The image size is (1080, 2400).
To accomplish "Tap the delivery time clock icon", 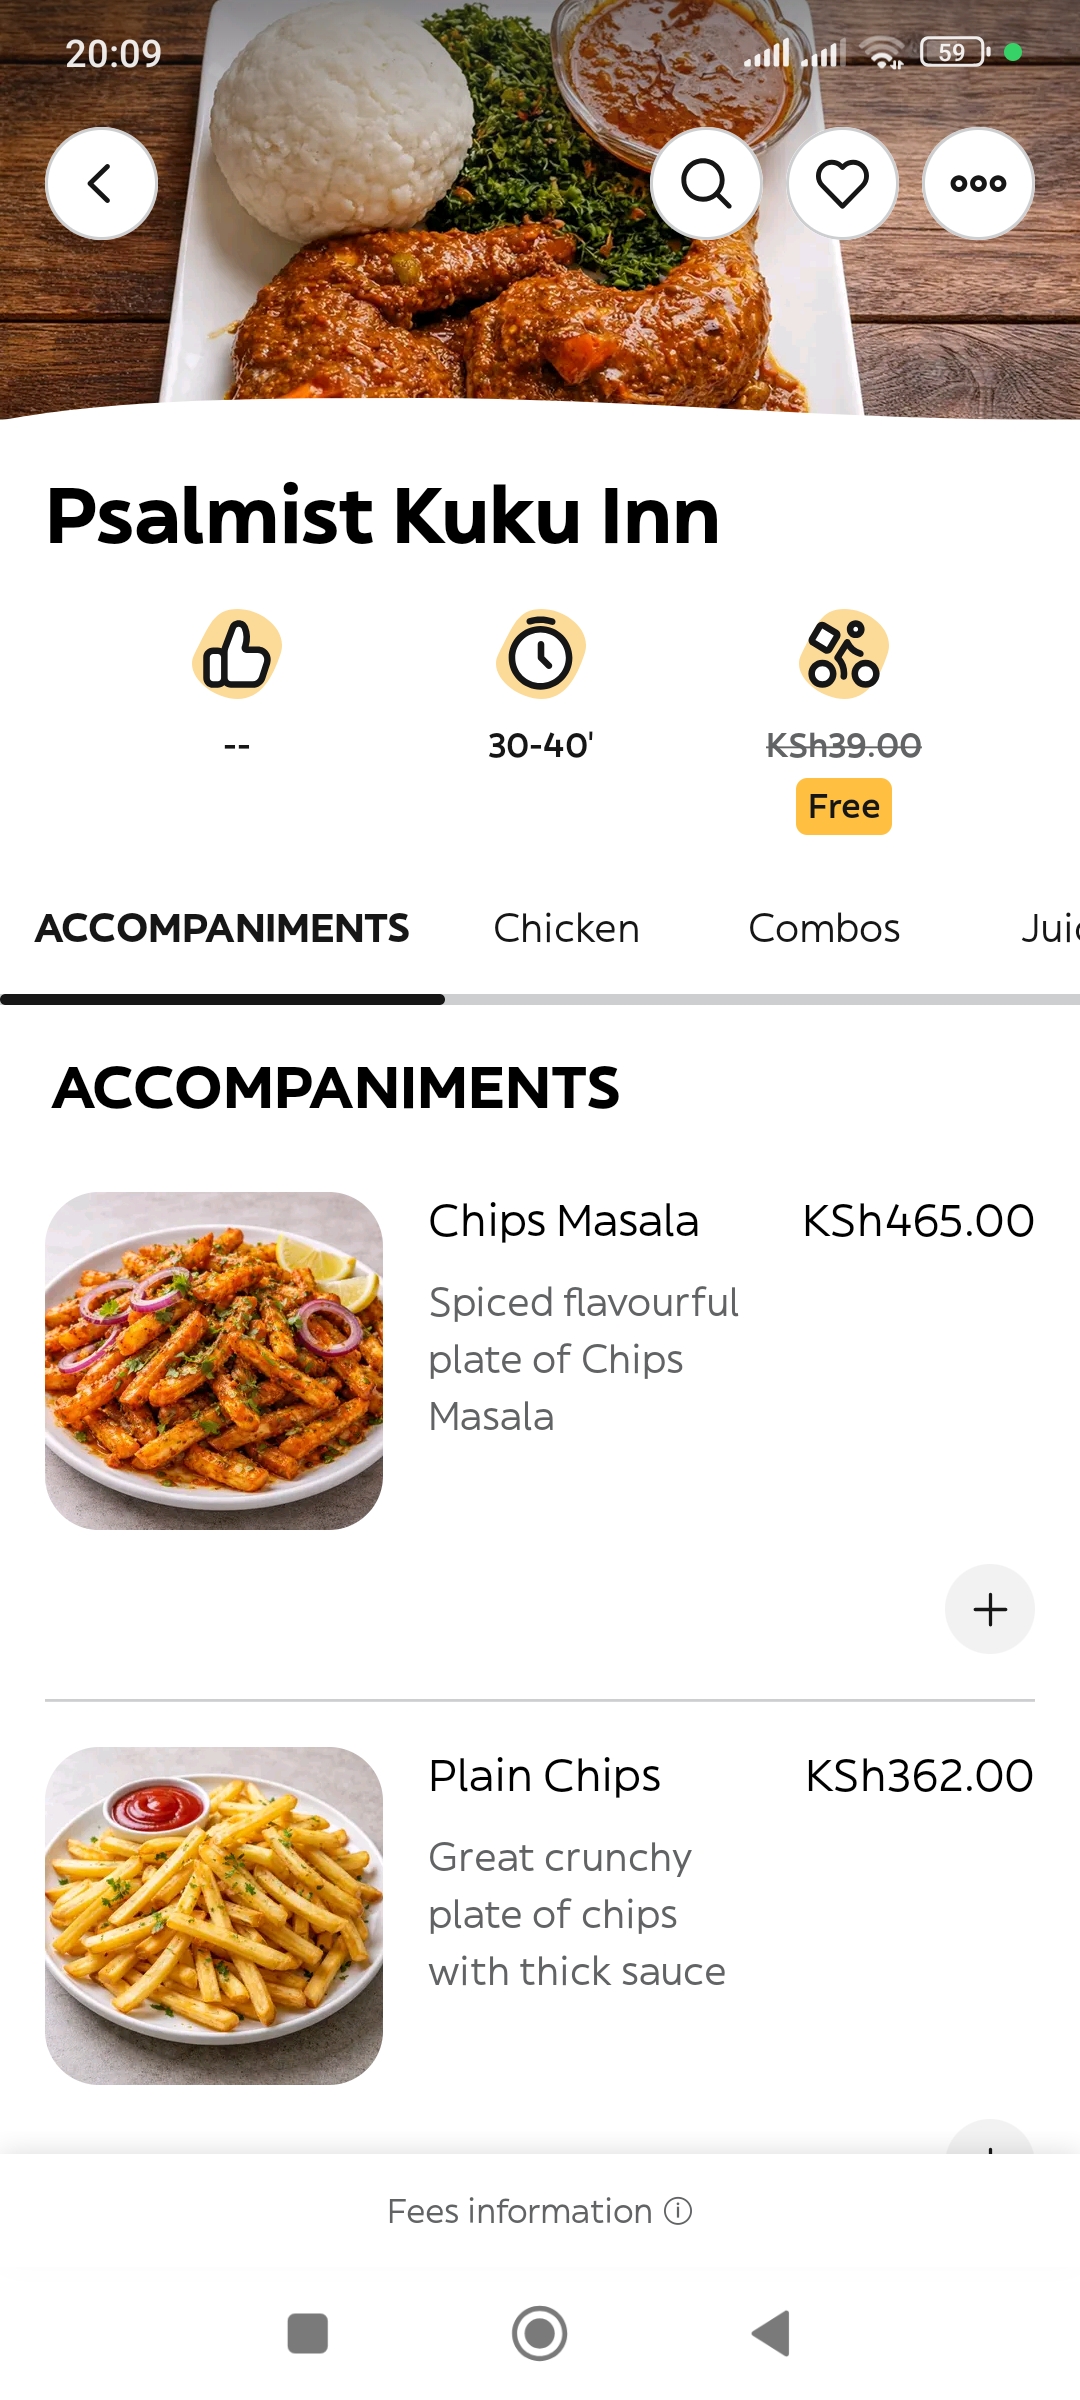I will [540, 654].
